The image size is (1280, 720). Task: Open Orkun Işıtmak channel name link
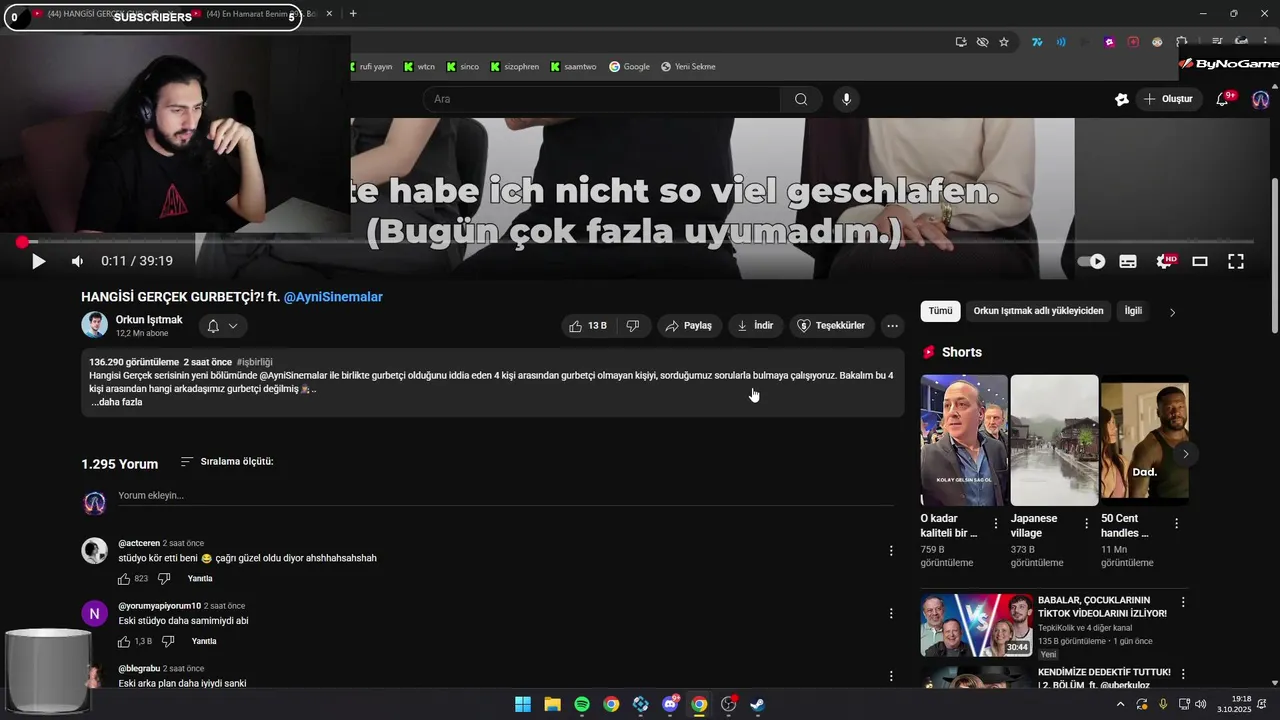[149, 320]
